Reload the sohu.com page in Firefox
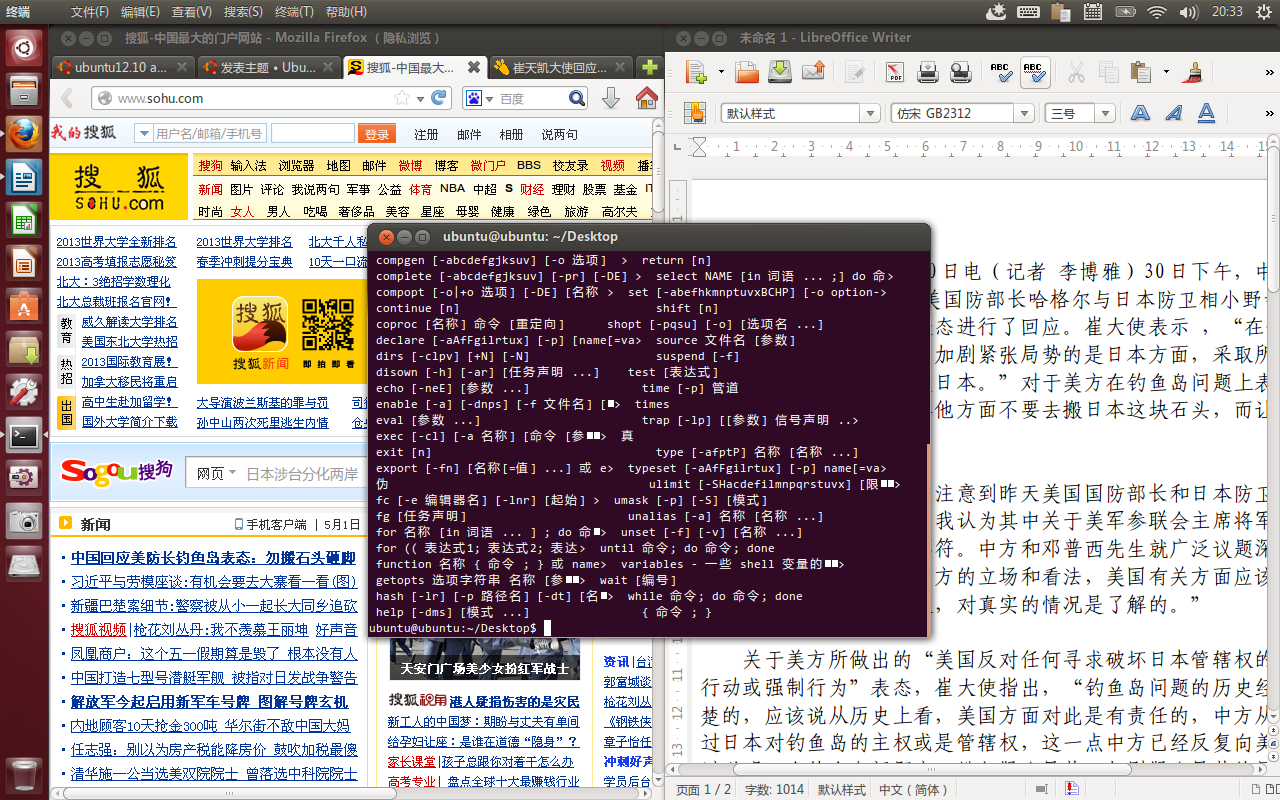Image resolution: width=1280 pixels, height=800 pixels. point(438,98)
